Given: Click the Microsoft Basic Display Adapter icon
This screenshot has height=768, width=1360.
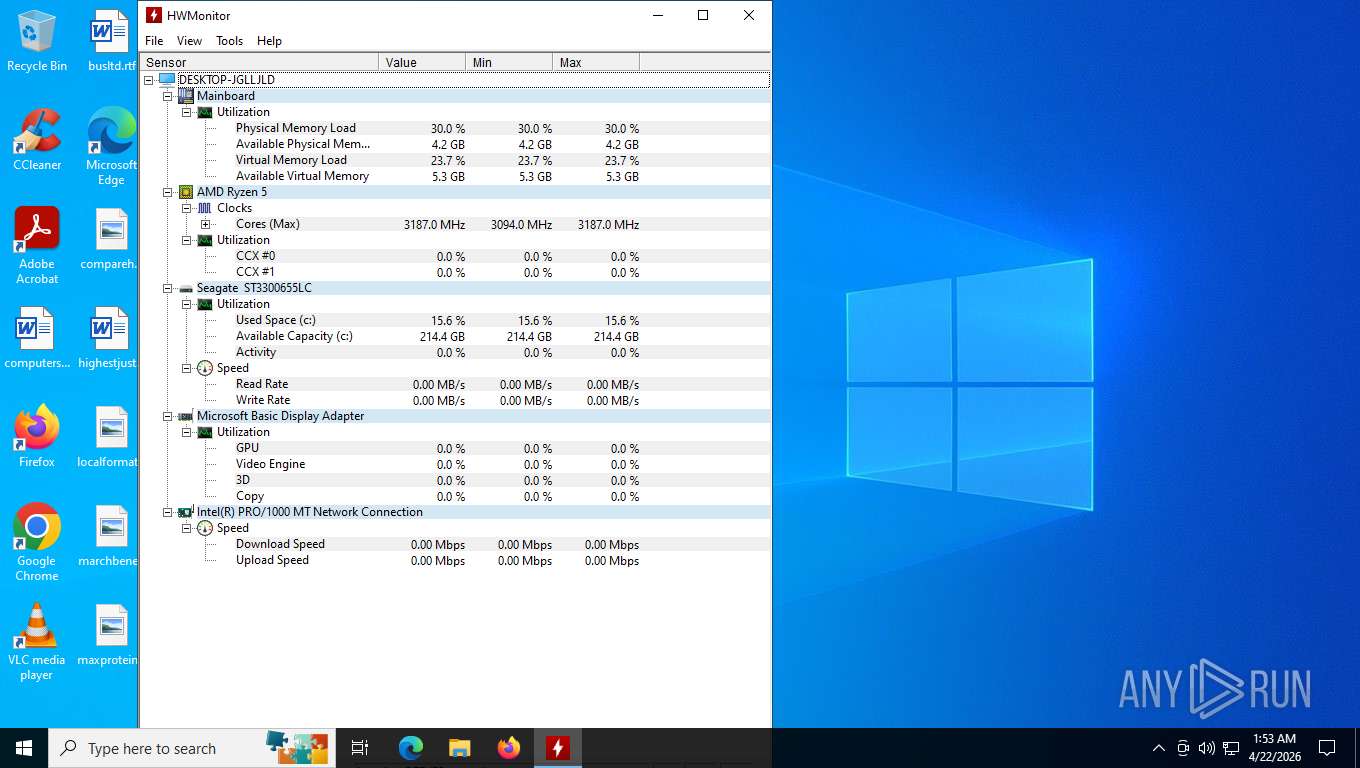Looking at the screenshot, I should click(185, 416).
